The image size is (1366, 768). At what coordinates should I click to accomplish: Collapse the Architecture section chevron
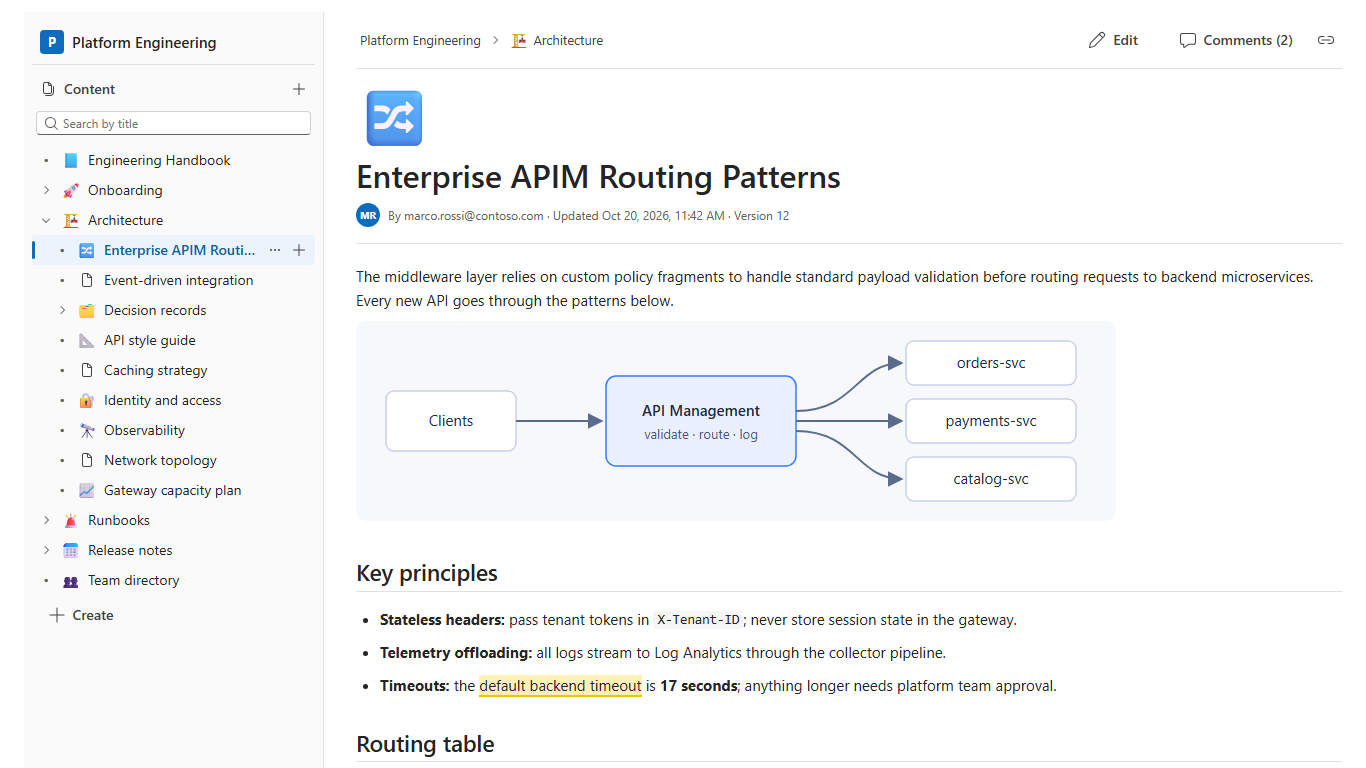pyautogui.click(x=46, y=220)
